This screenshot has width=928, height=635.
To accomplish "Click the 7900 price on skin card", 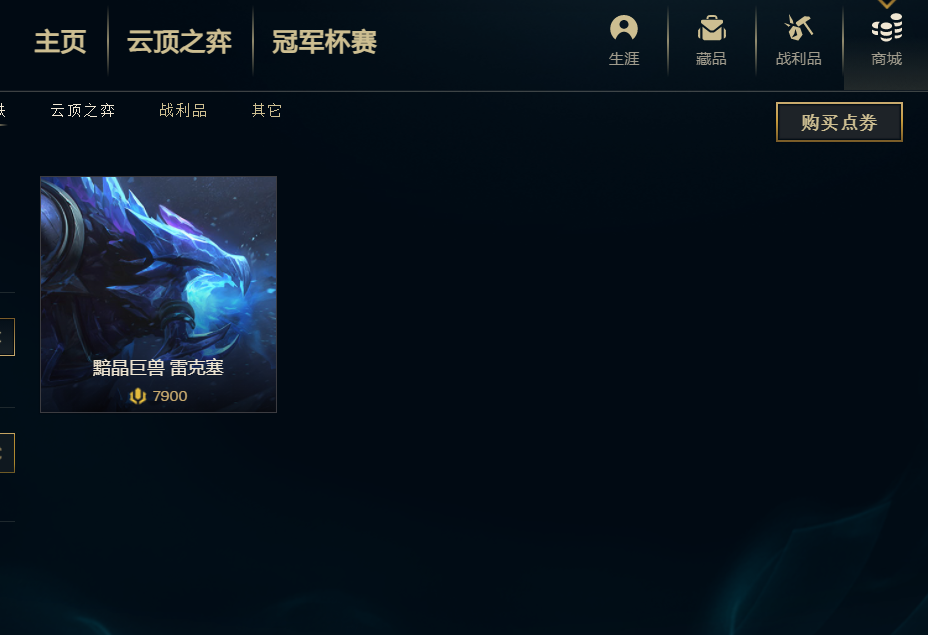I will (170, 396).
